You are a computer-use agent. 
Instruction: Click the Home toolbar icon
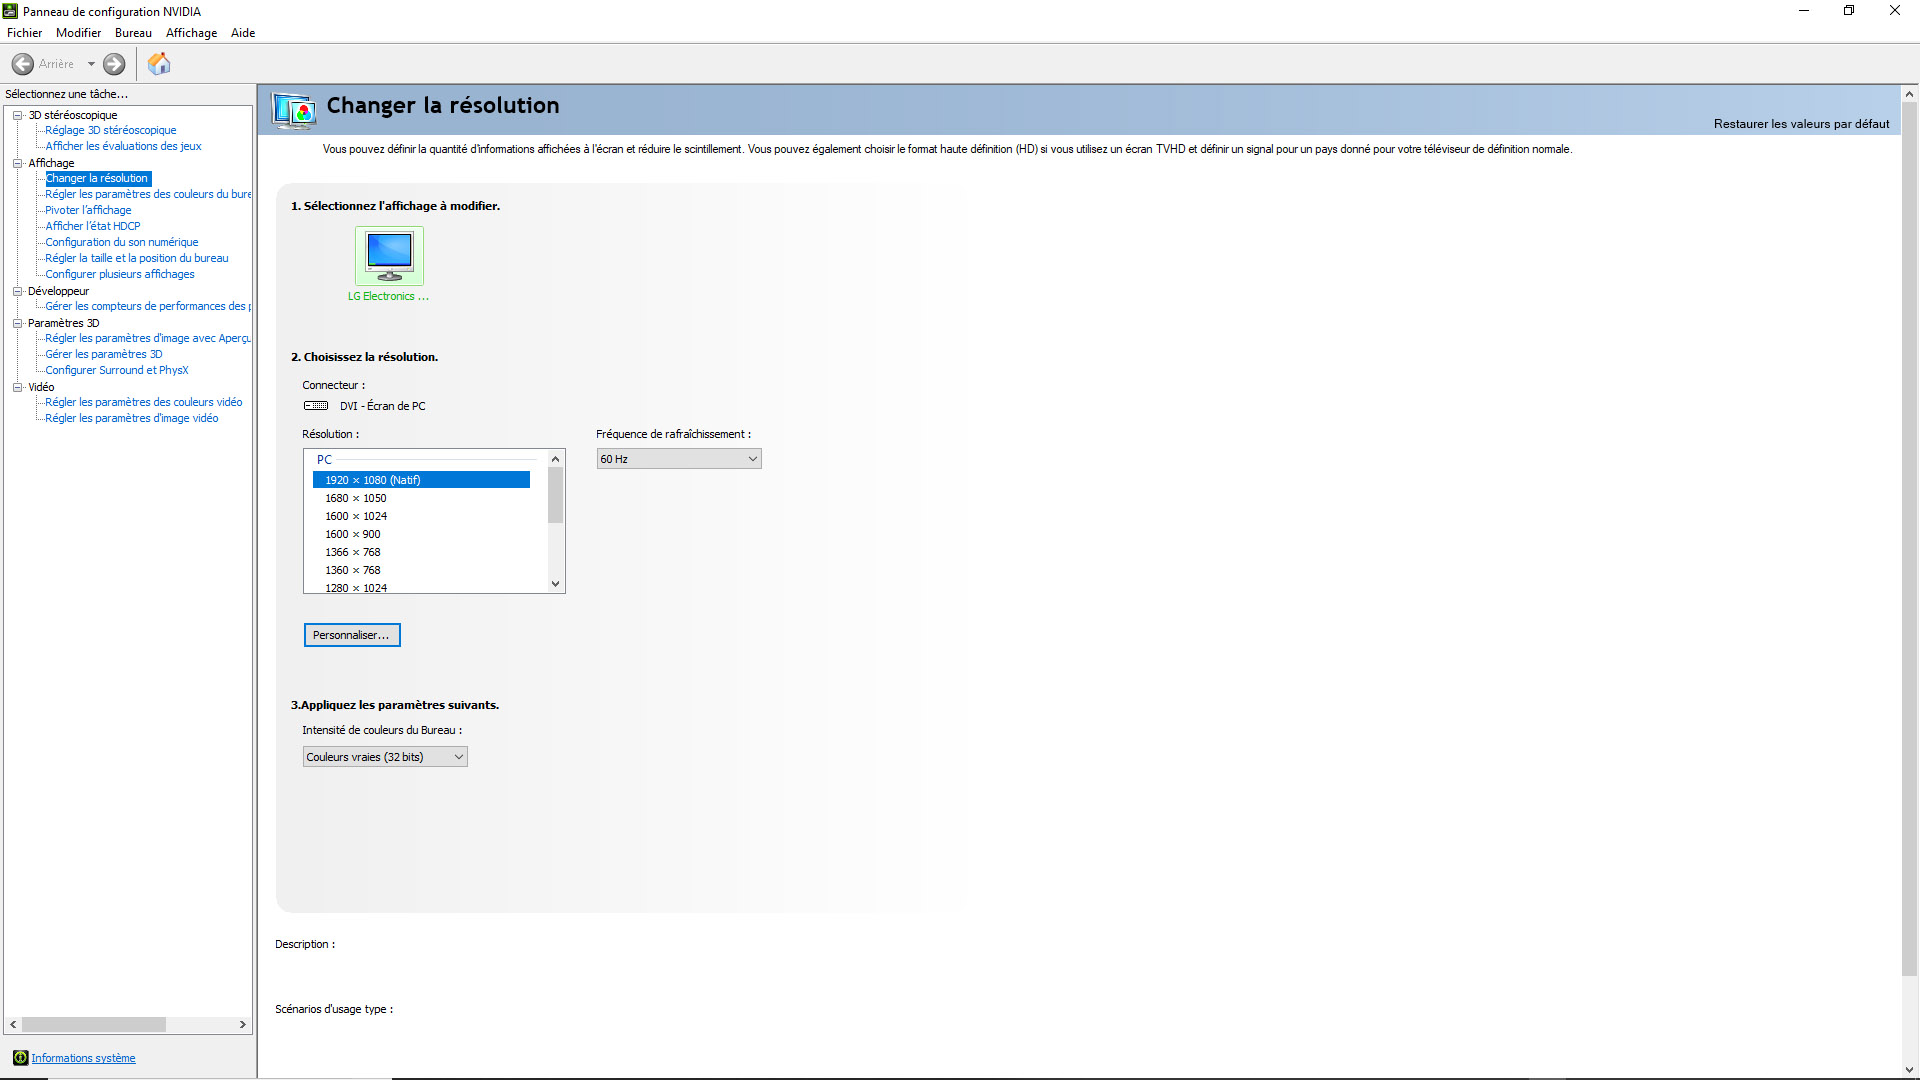[159, 64]
